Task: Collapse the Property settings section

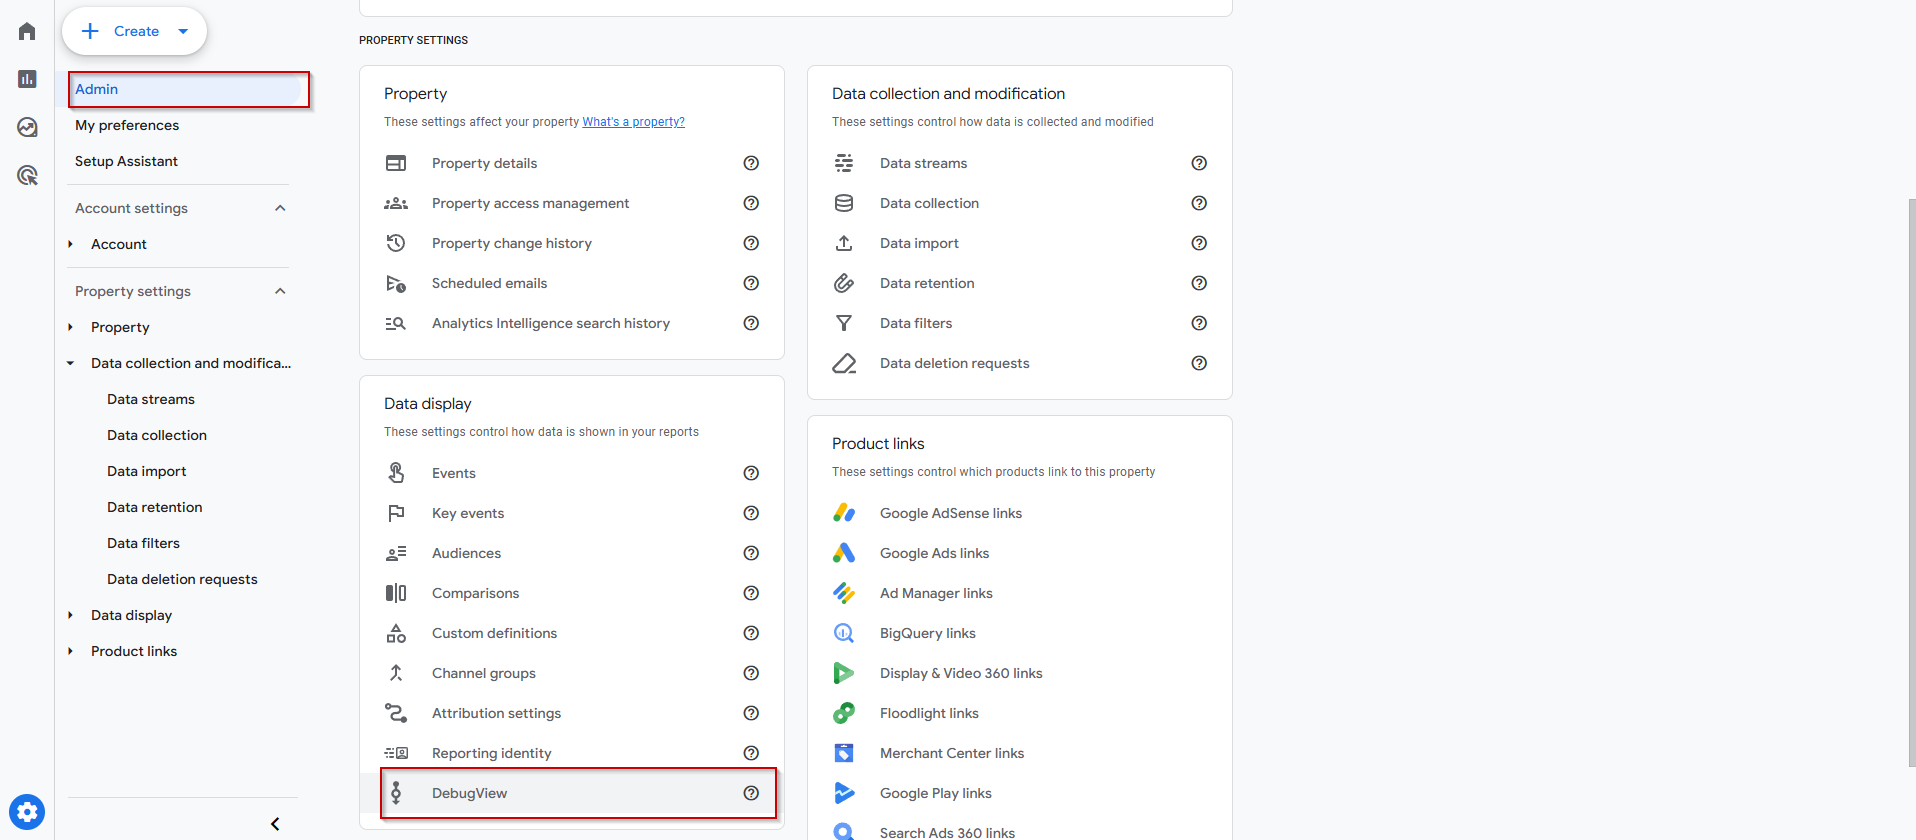Action: point(280,291)
